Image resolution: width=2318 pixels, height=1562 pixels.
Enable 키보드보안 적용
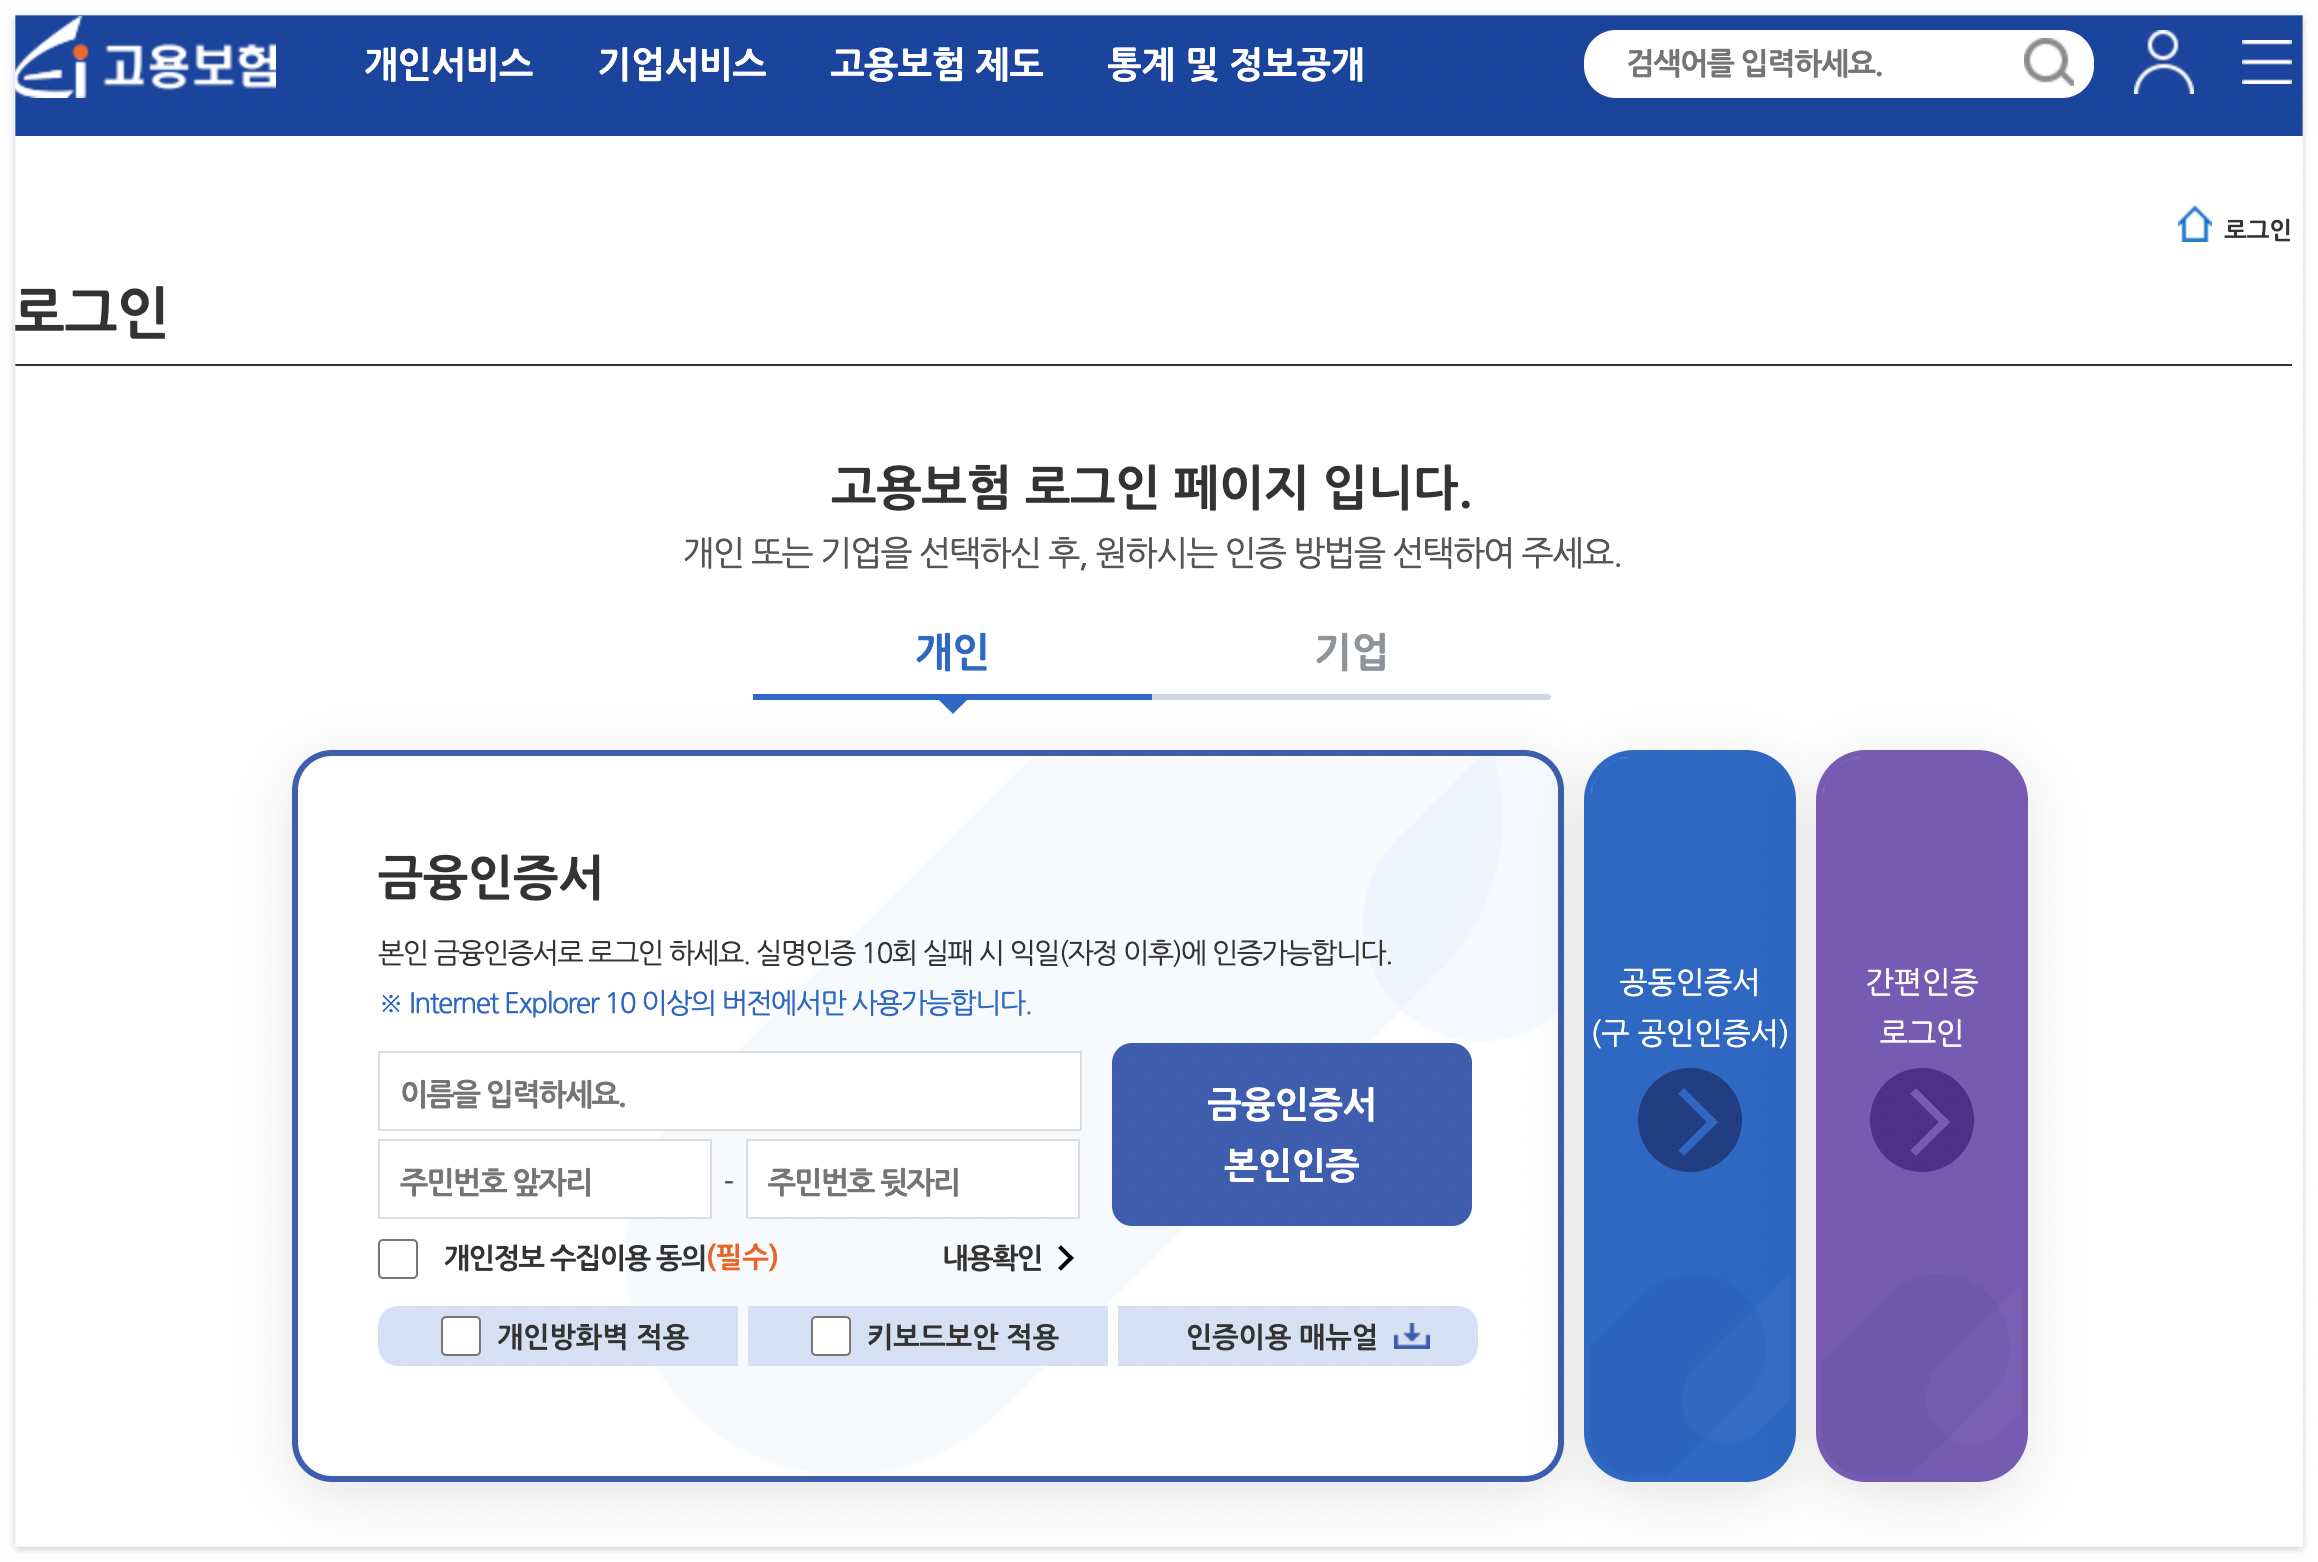point(829,1335)
